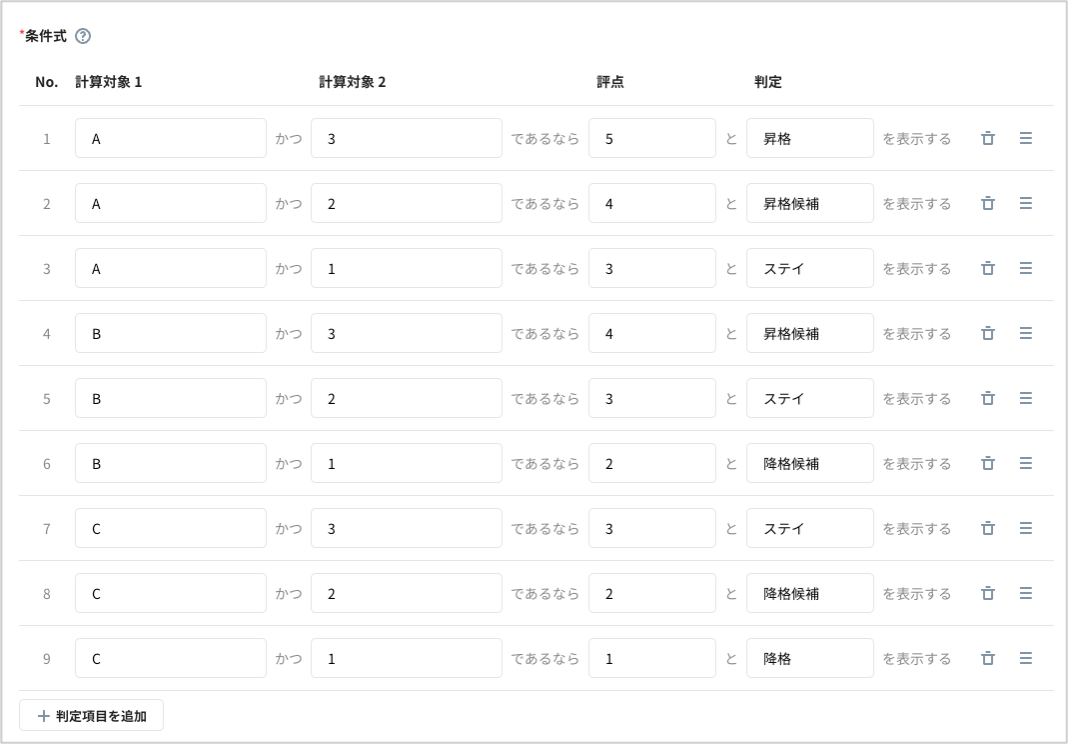The width and height of the screenshot is (1068, 744).
Task: Delete condition row 1 with trash icon
Action: [988, 138]
